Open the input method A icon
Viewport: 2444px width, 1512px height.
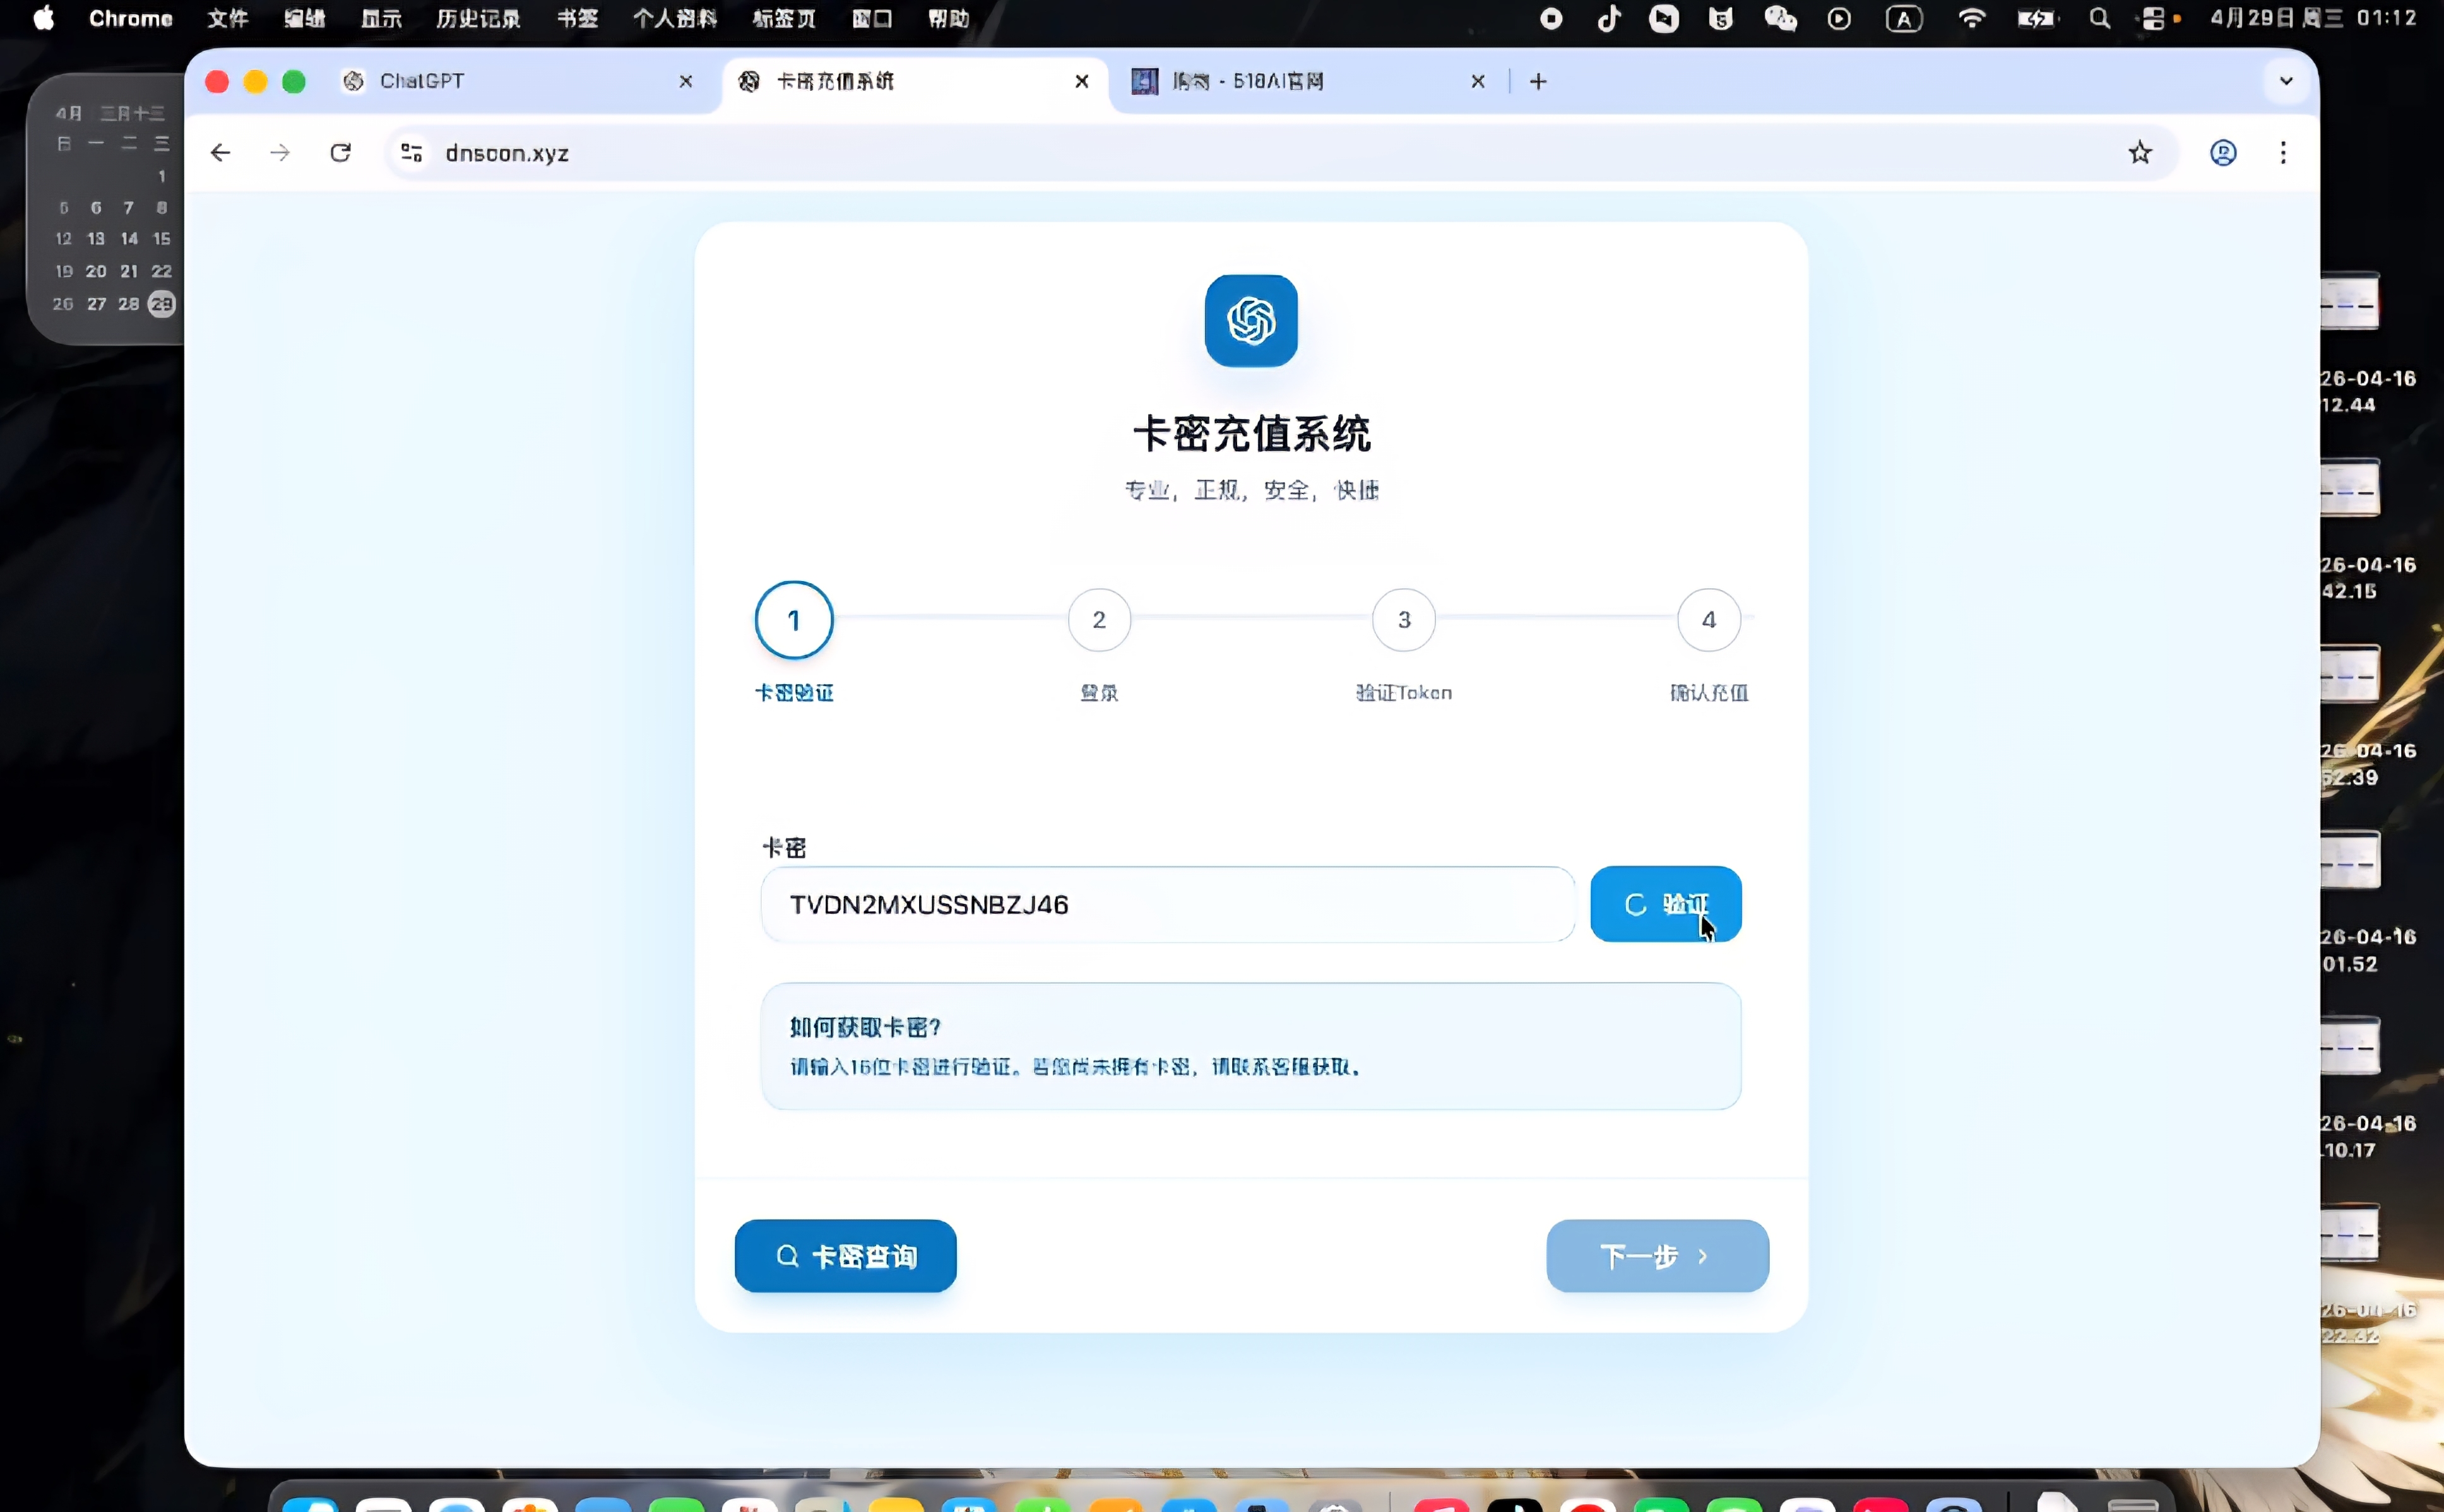coord(1904,18)
